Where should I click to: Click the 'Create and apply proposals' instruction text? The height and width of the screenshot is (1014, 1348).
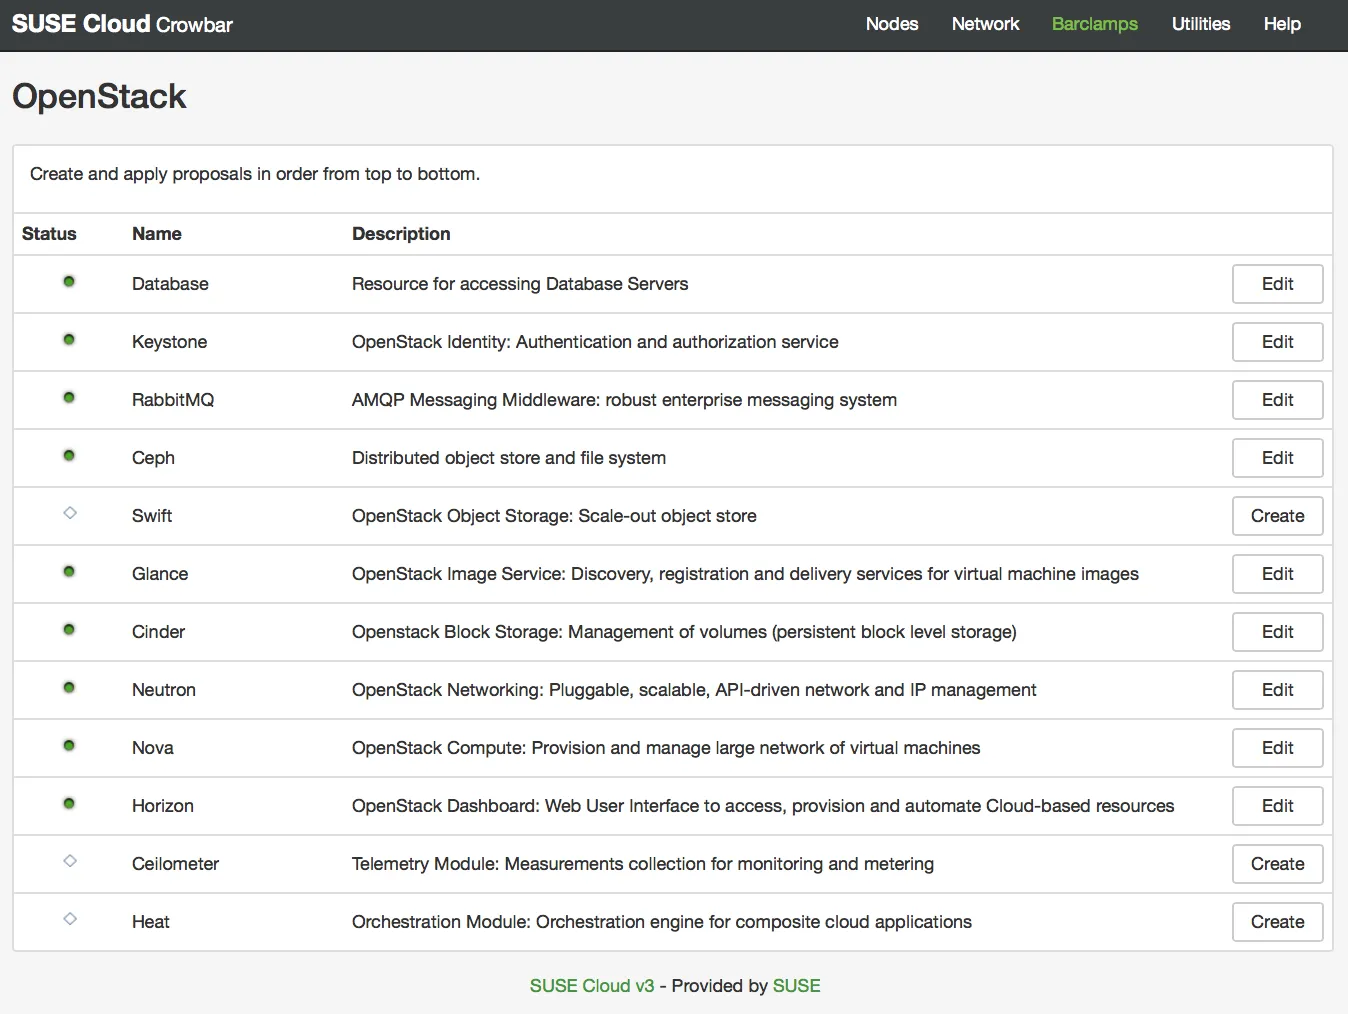(255, 174)
